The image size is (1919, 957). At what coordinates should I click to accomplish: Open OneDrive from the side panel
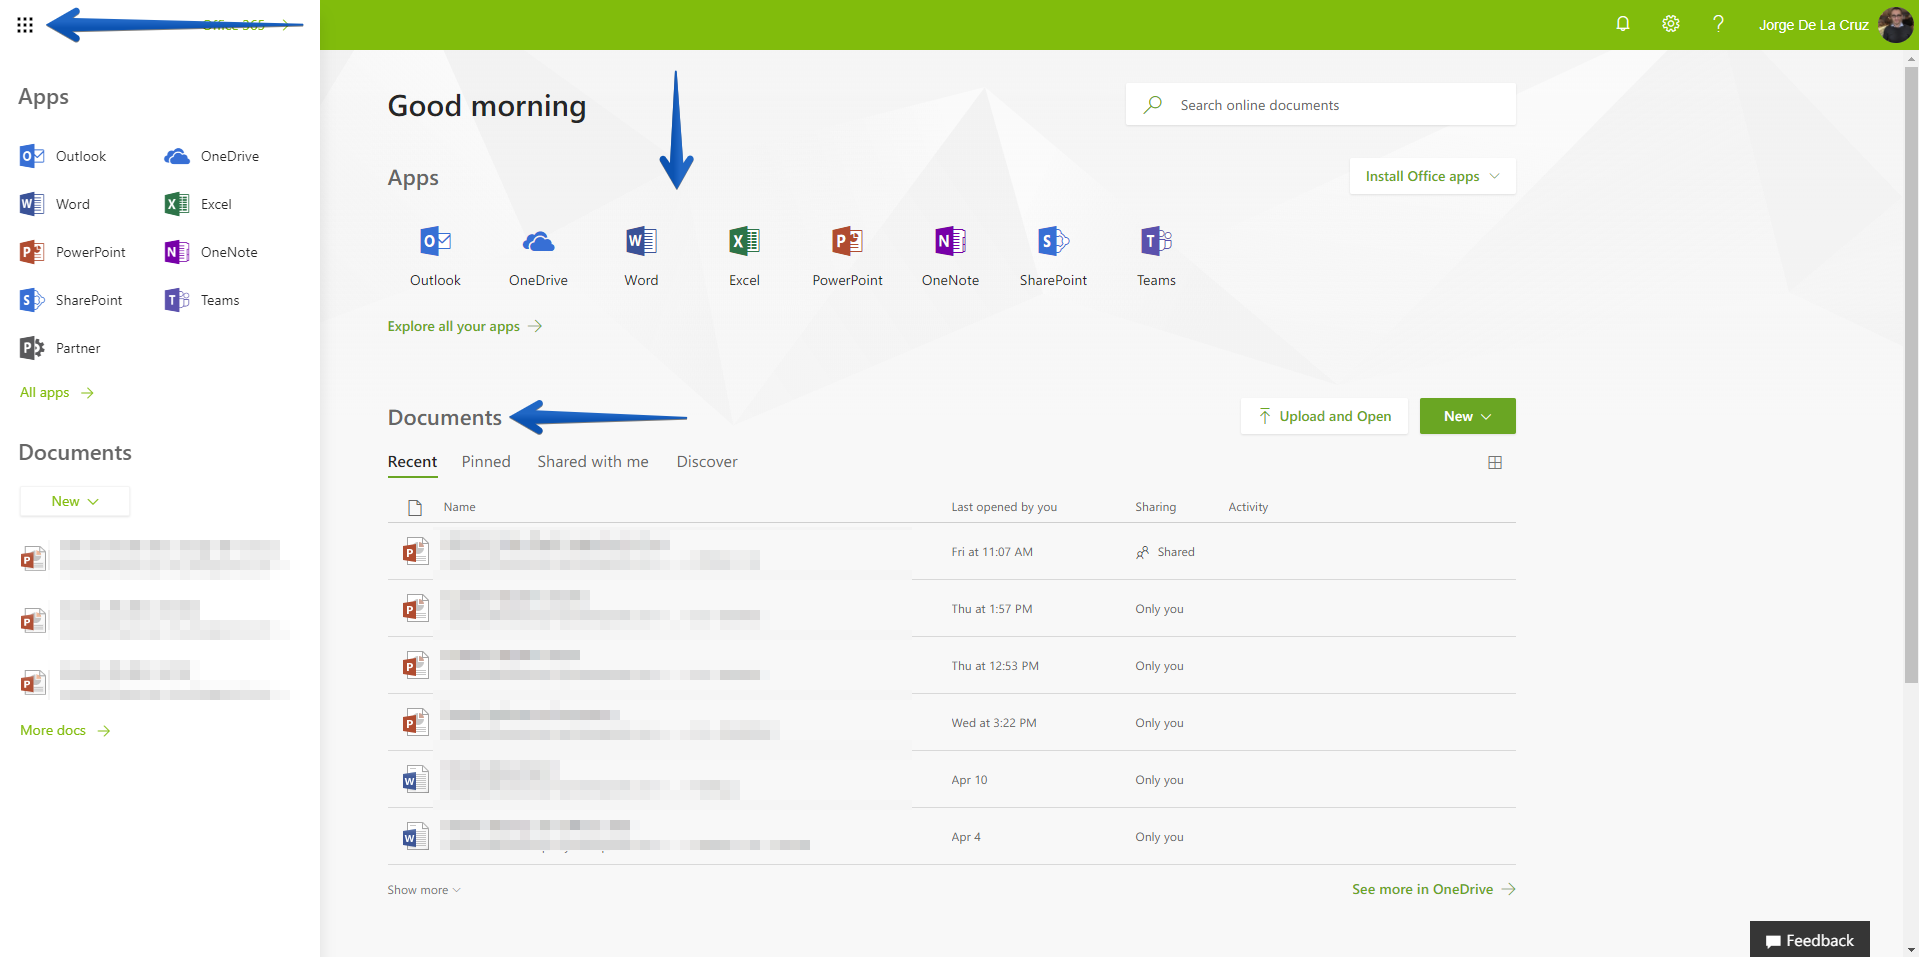(x=212, y=156)
